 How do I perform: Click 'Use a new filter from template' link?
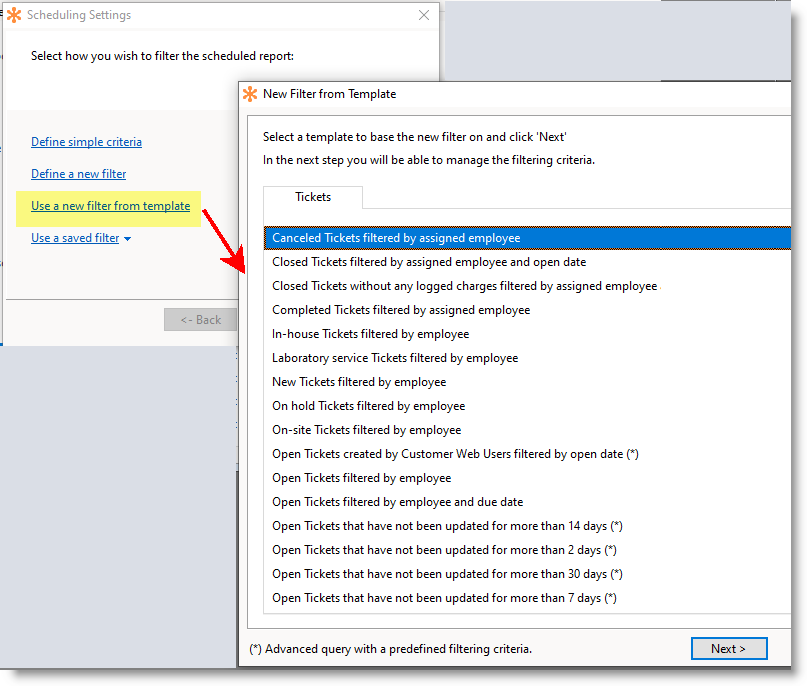pyautogui.click(x=110, y=206)
